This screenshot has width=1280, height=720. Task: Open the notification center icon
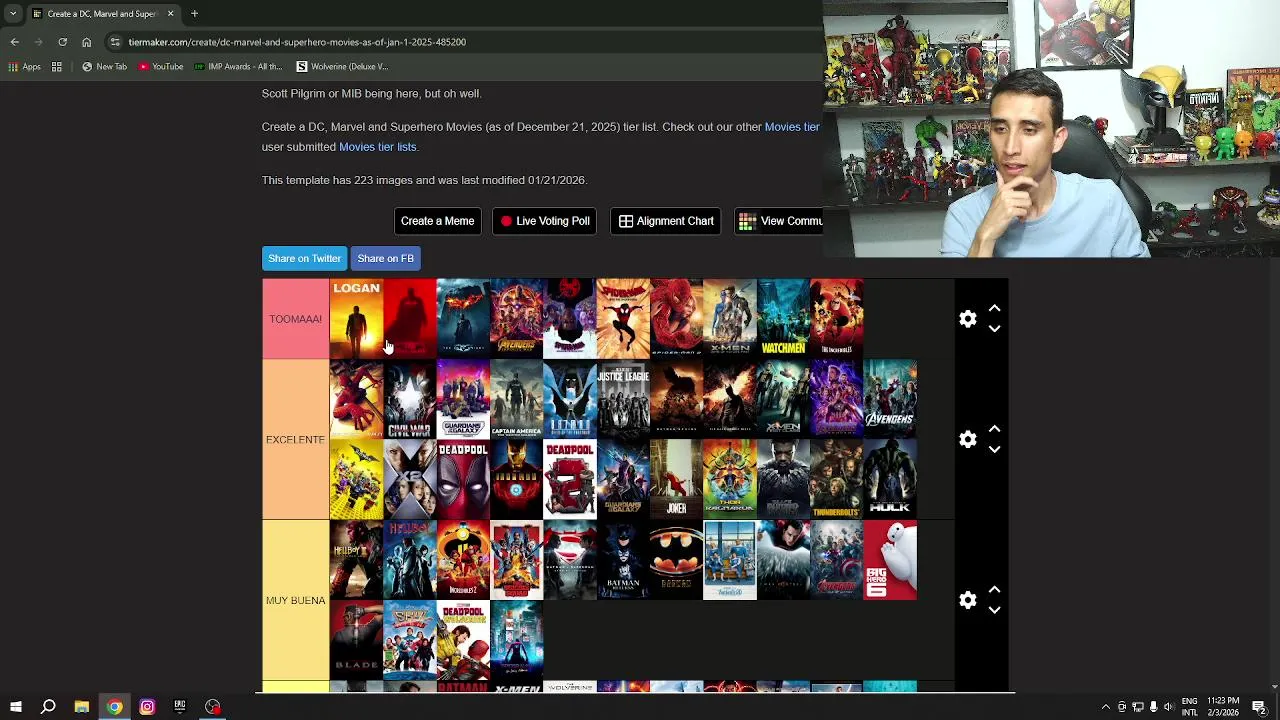(1259, 707)
